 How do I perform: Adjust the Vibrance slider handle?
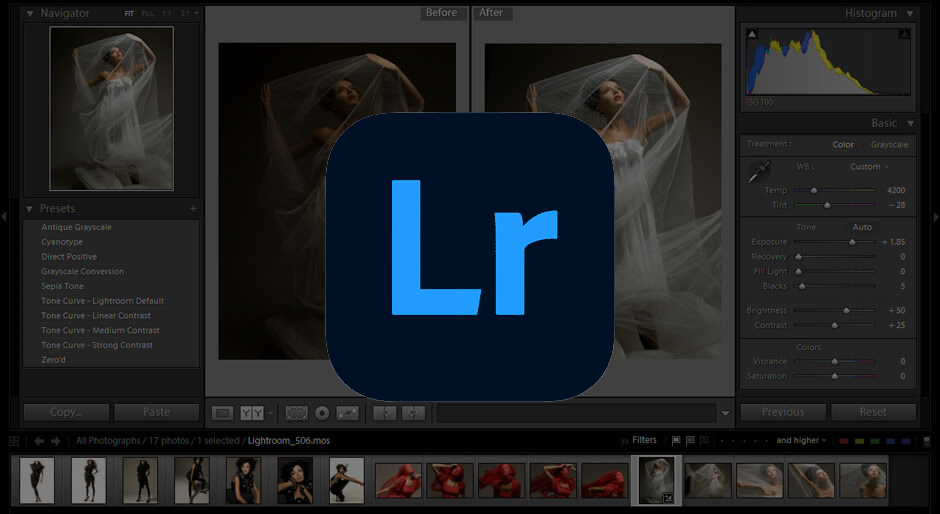pyautogui.click(x=834, y=362)
